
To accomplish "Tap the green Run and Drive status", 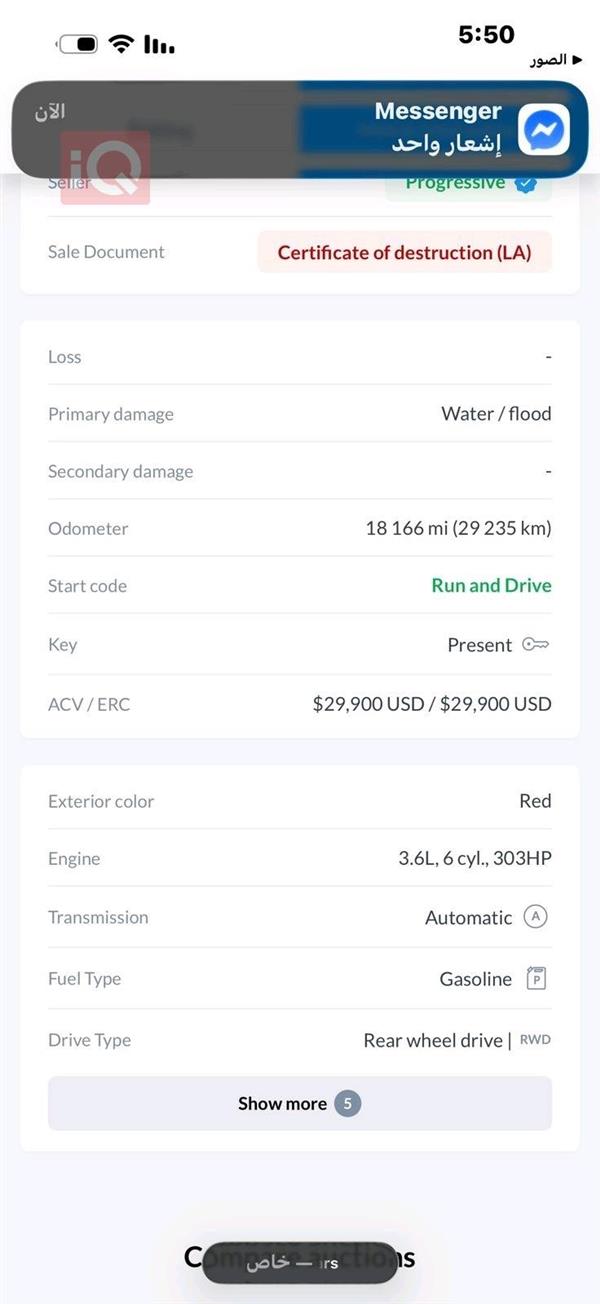I will coord(491,586).
